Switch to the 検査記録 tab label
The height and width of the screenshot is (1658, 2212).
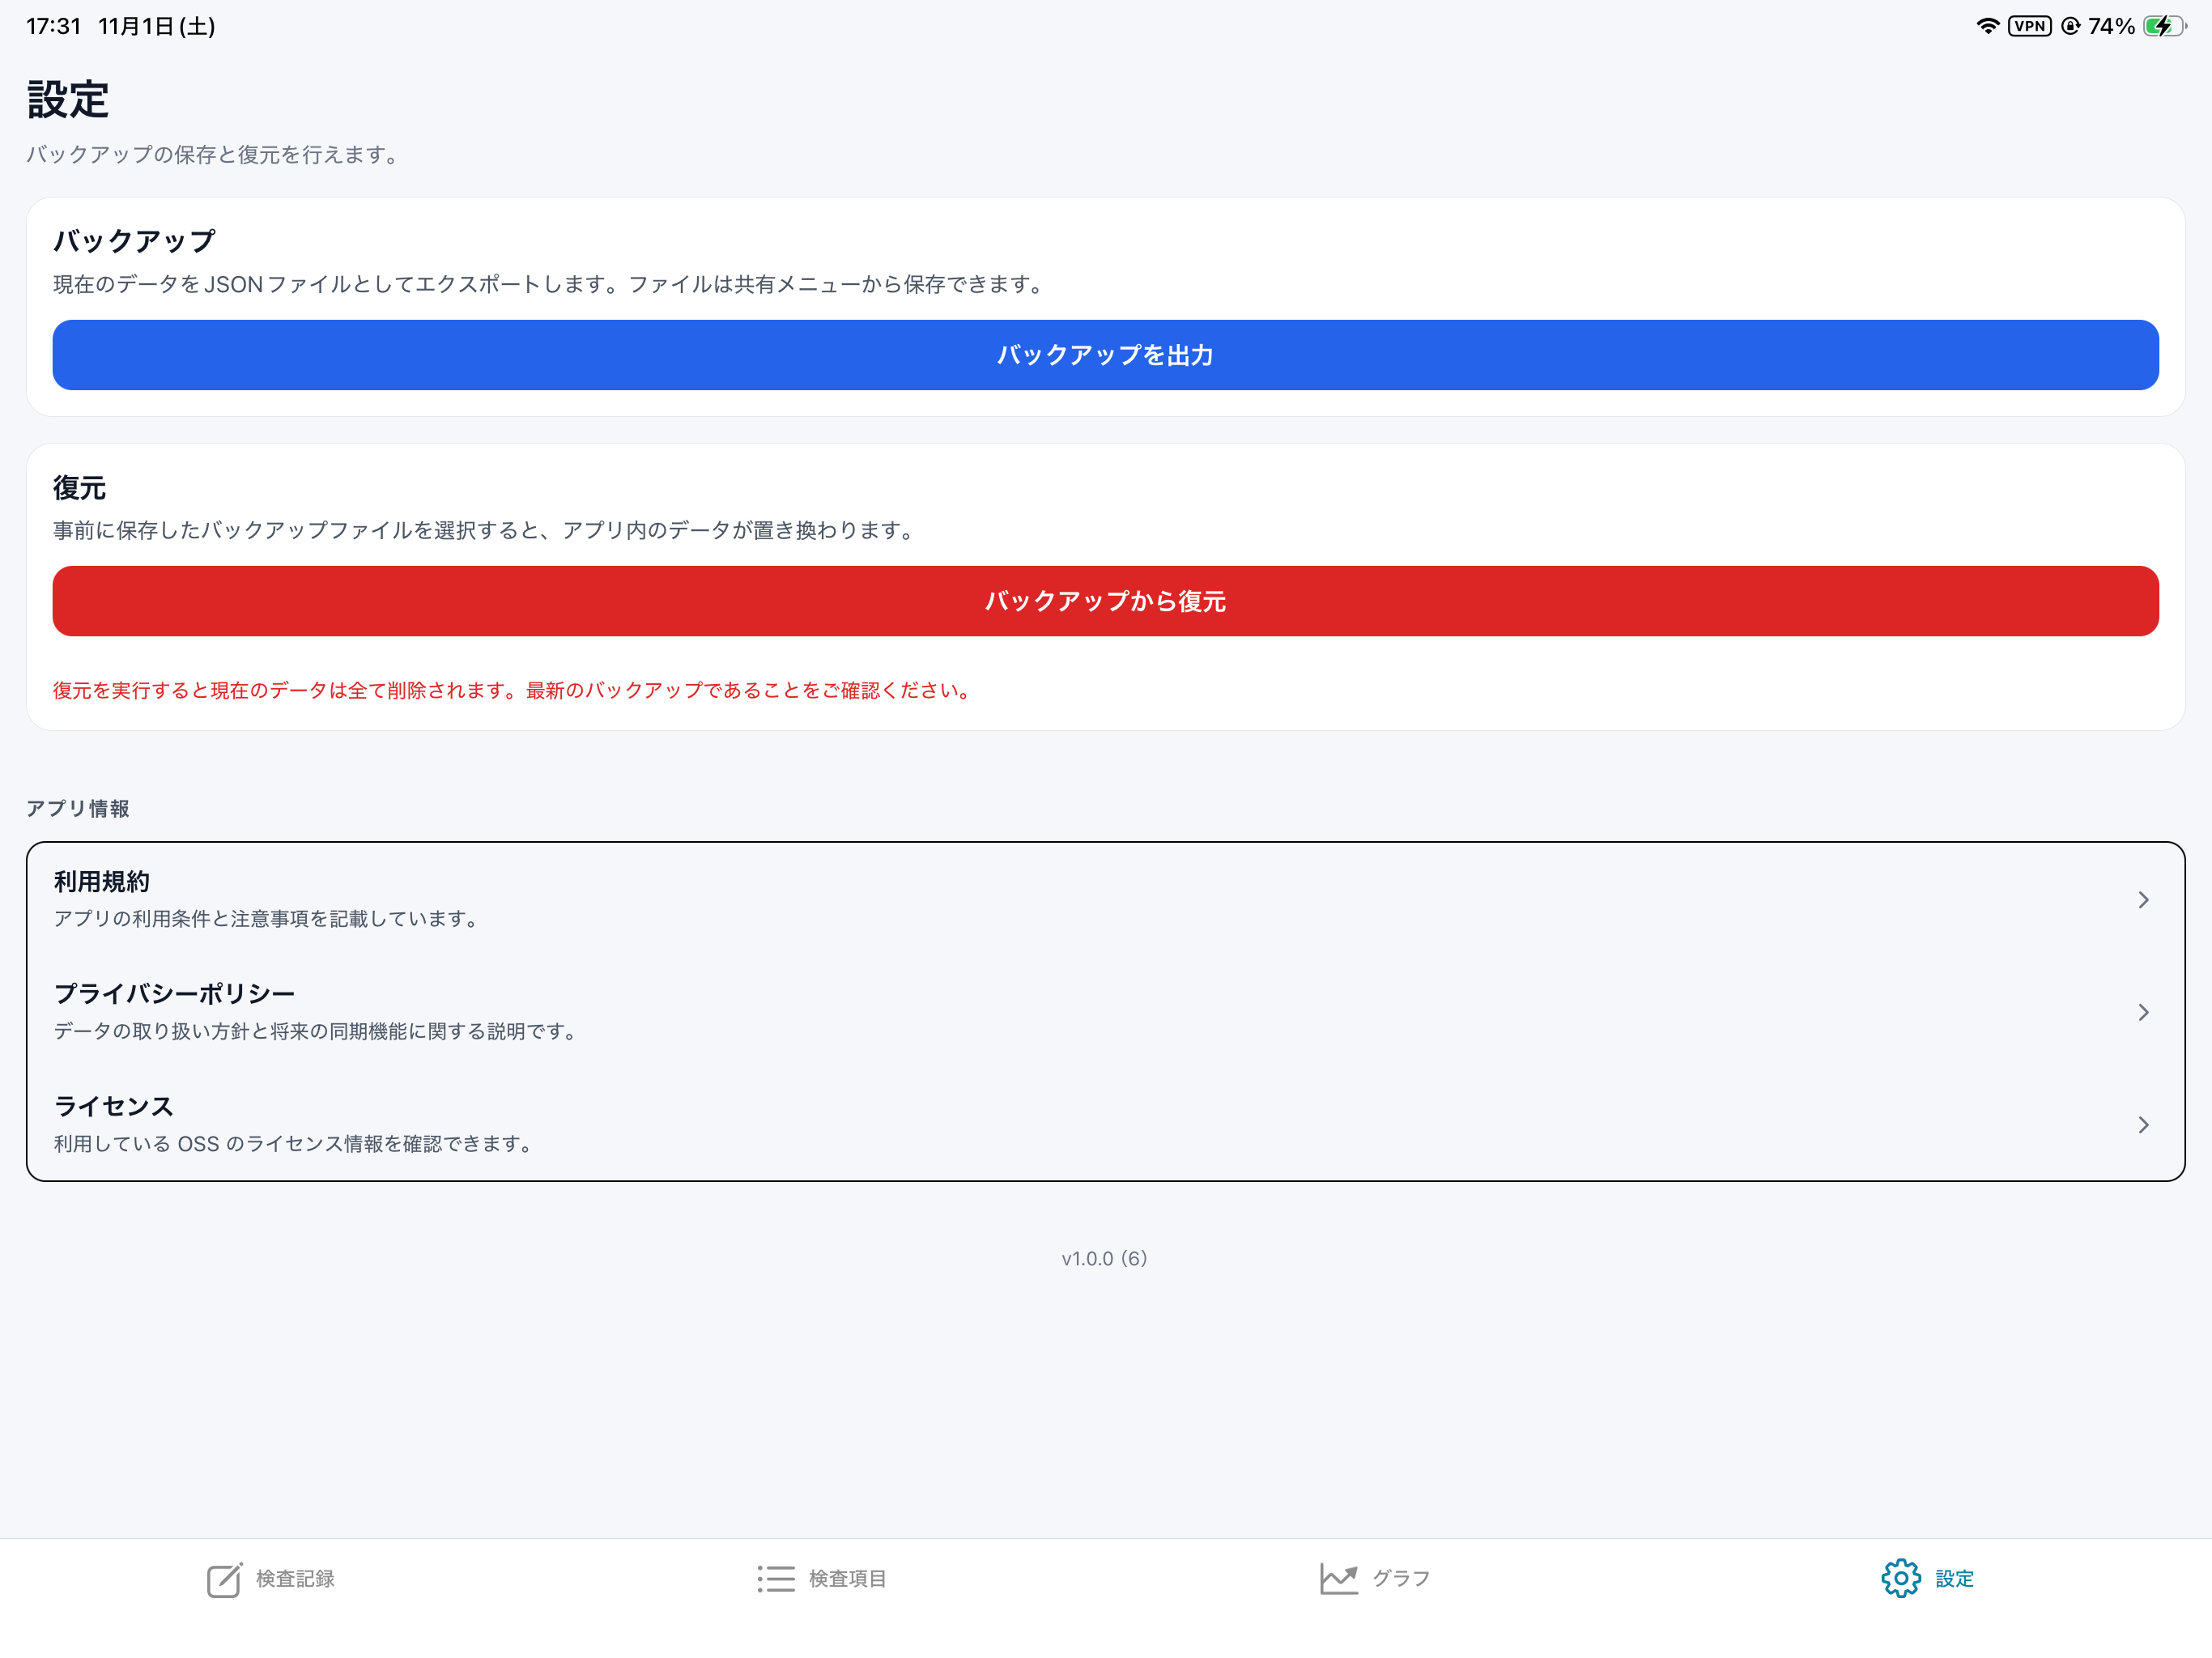[x=295, y=1579]
